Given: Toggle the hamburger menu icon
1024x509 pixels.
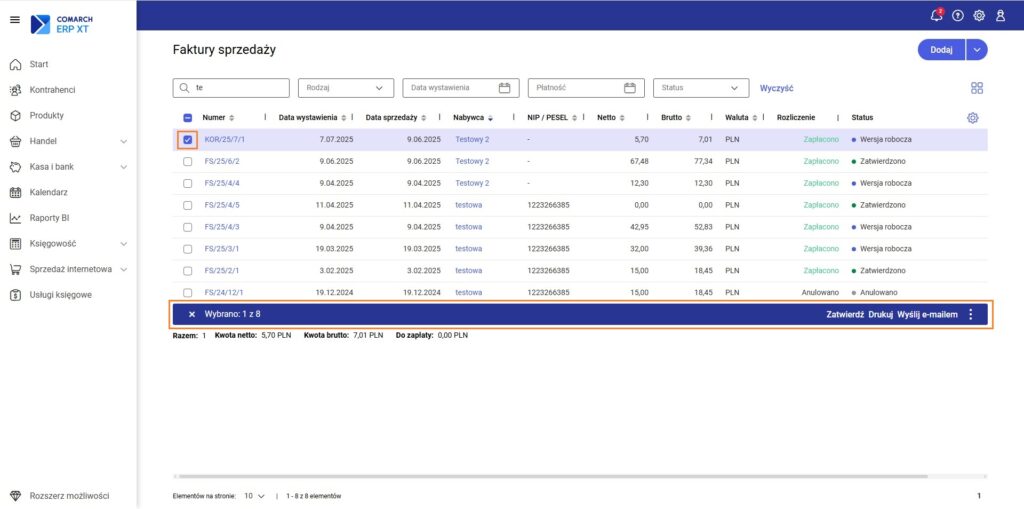Looking at the screenshot, I should click(14, 20).
